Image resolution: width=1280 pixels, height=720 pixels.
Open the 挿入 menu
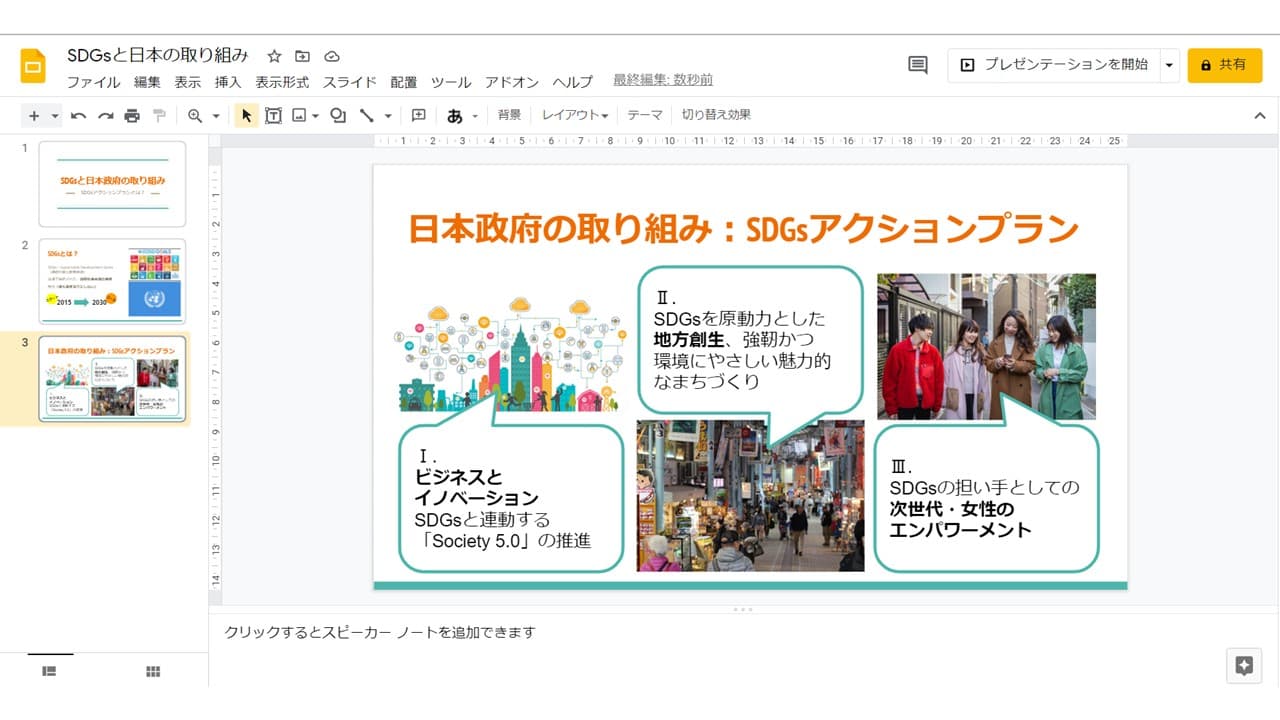(228, 82)
